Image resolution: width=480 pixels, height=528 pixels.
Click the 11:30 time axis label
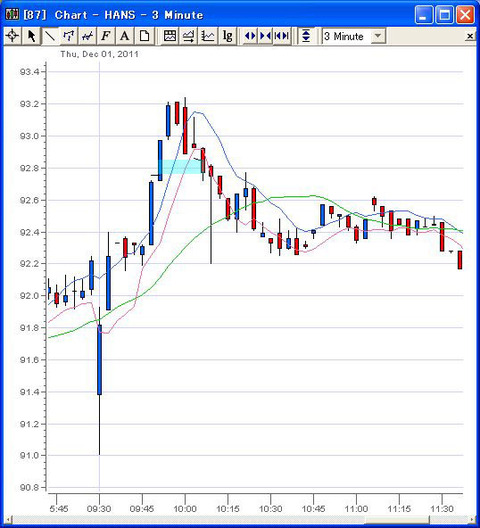point(442,508)
